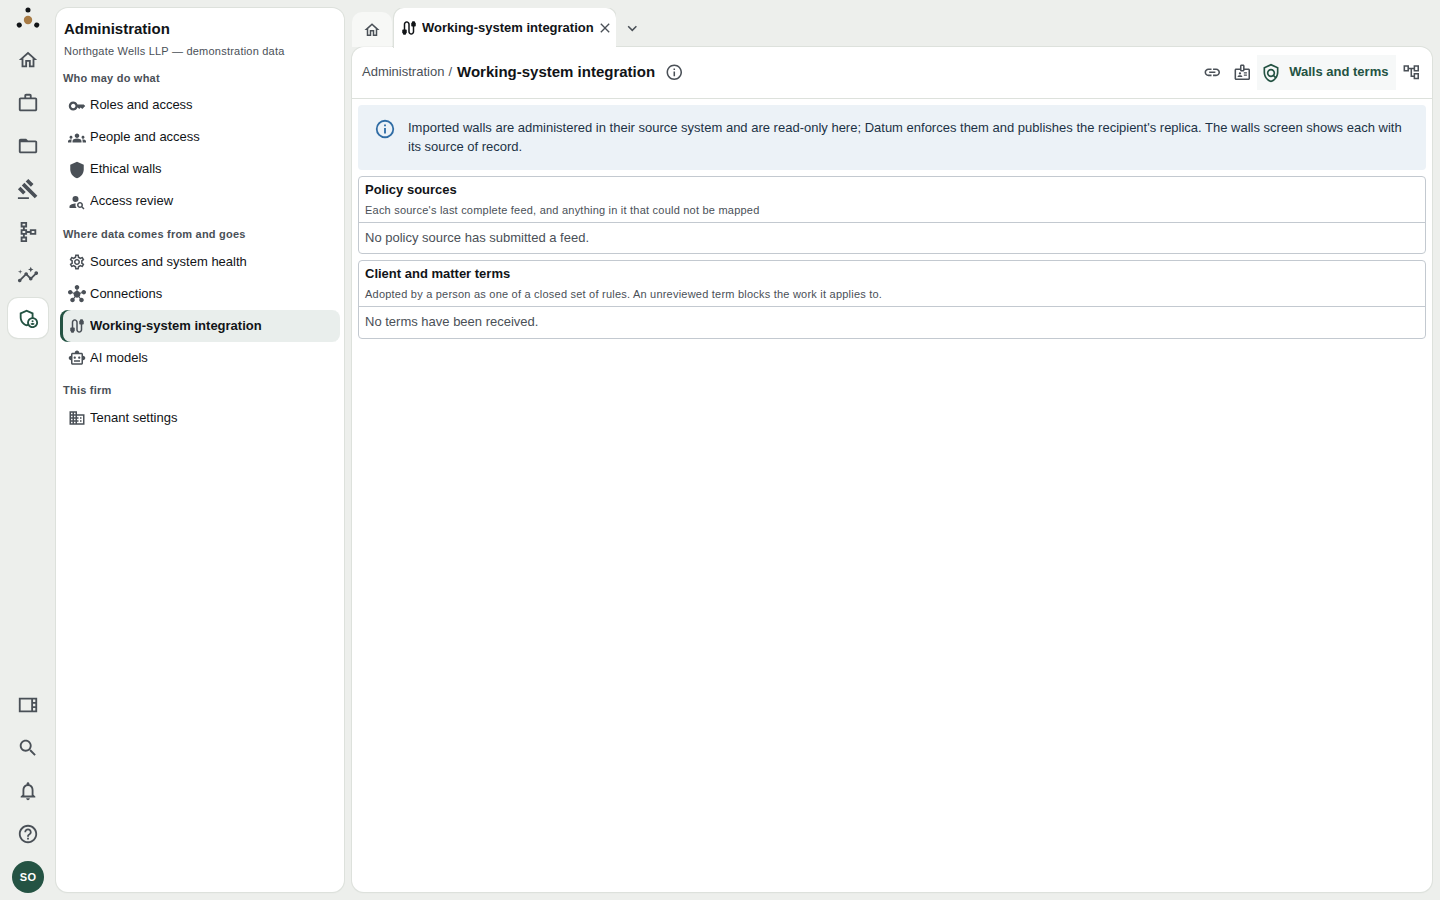Image resolution: width=1440 pixels, height=900 pixels.
Task: Open the folder icon in the left rail
Action: pyautogui.click(x=28, y=146)
